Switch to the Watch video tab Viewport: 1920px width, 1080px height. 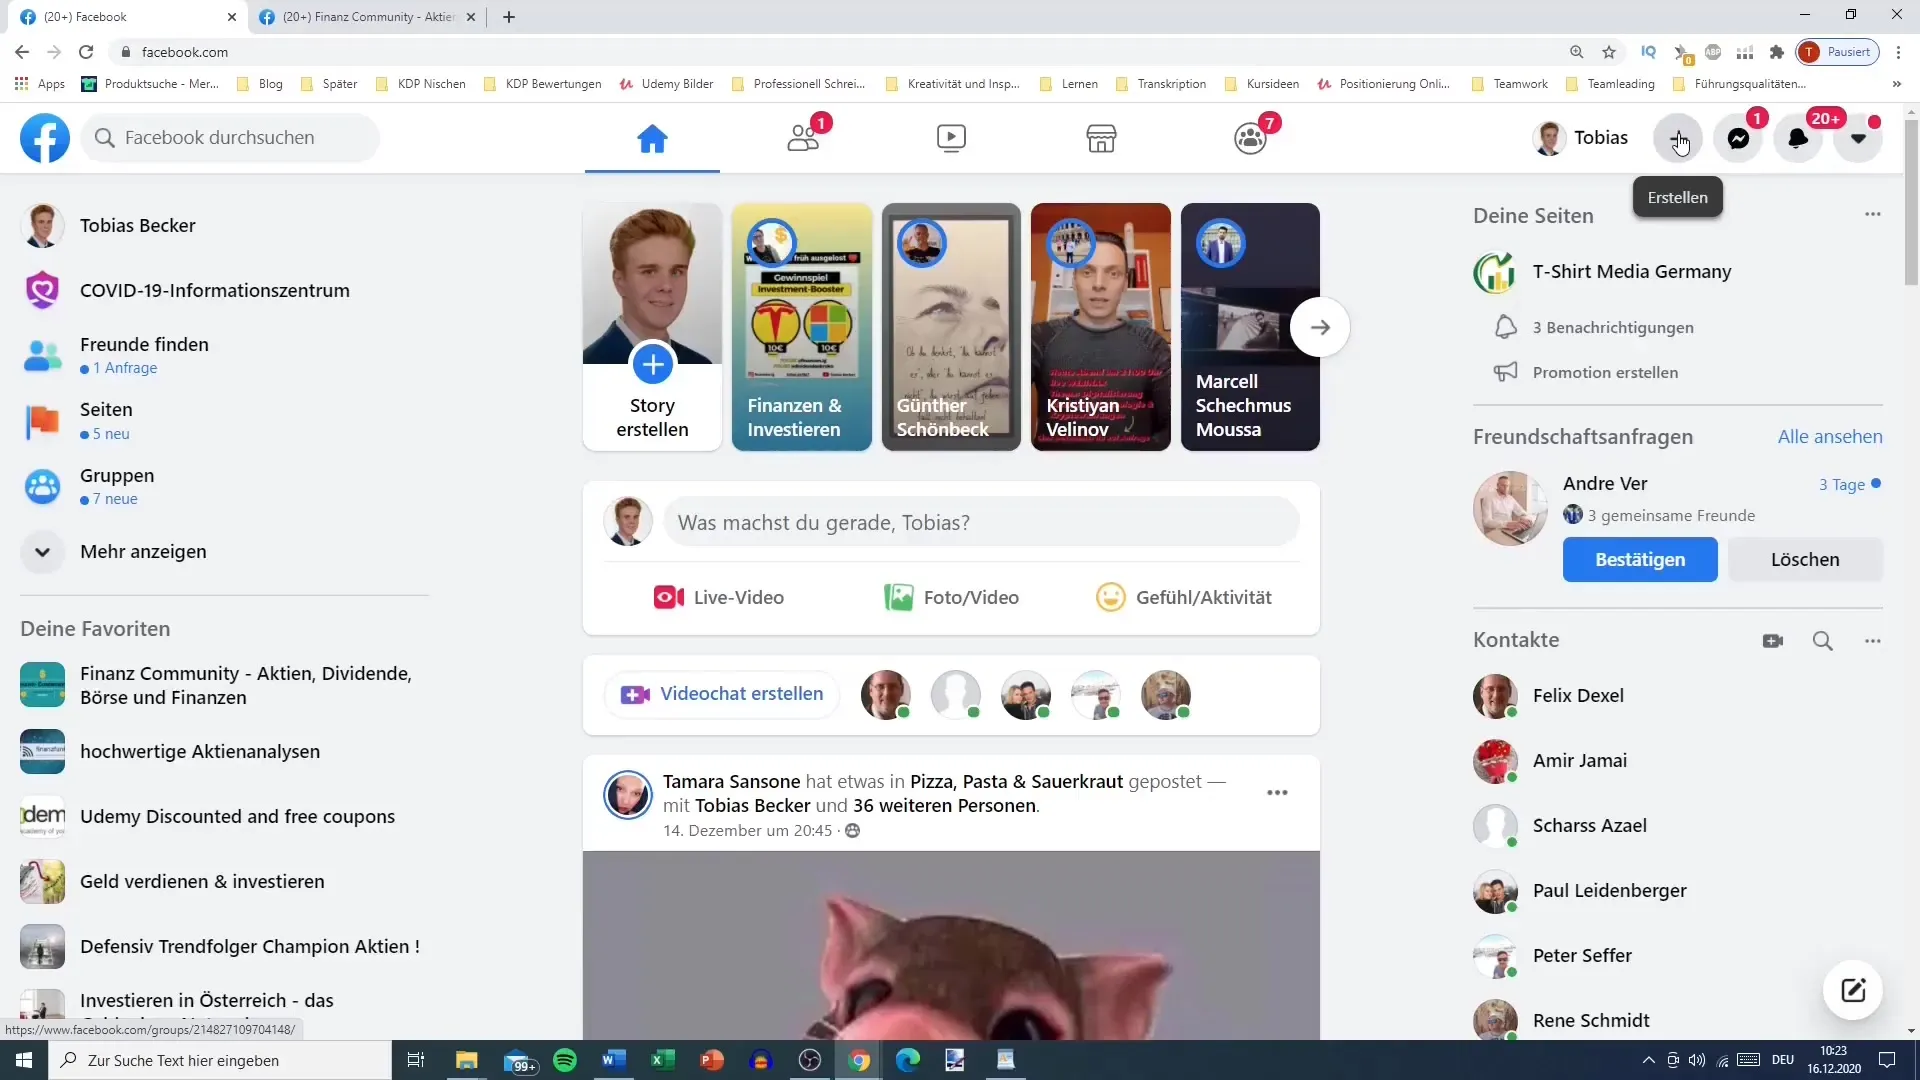pos(951,137)
